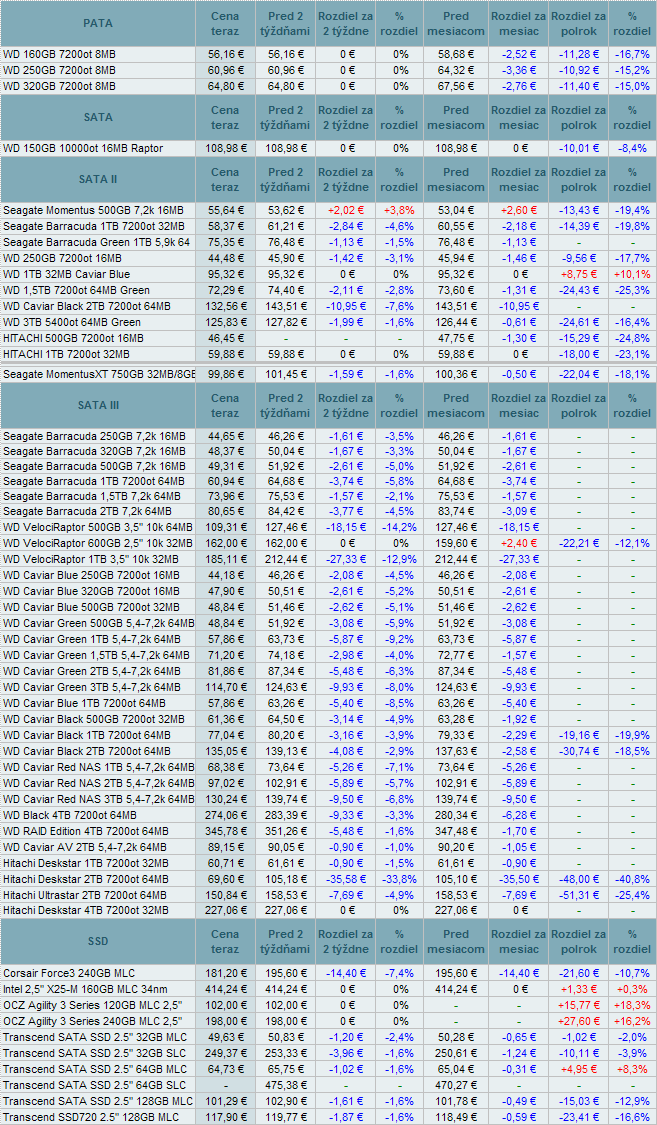
Task: Click the 49,63 € price of Transcend SSD 32GB MLC
Action: 226,1037
